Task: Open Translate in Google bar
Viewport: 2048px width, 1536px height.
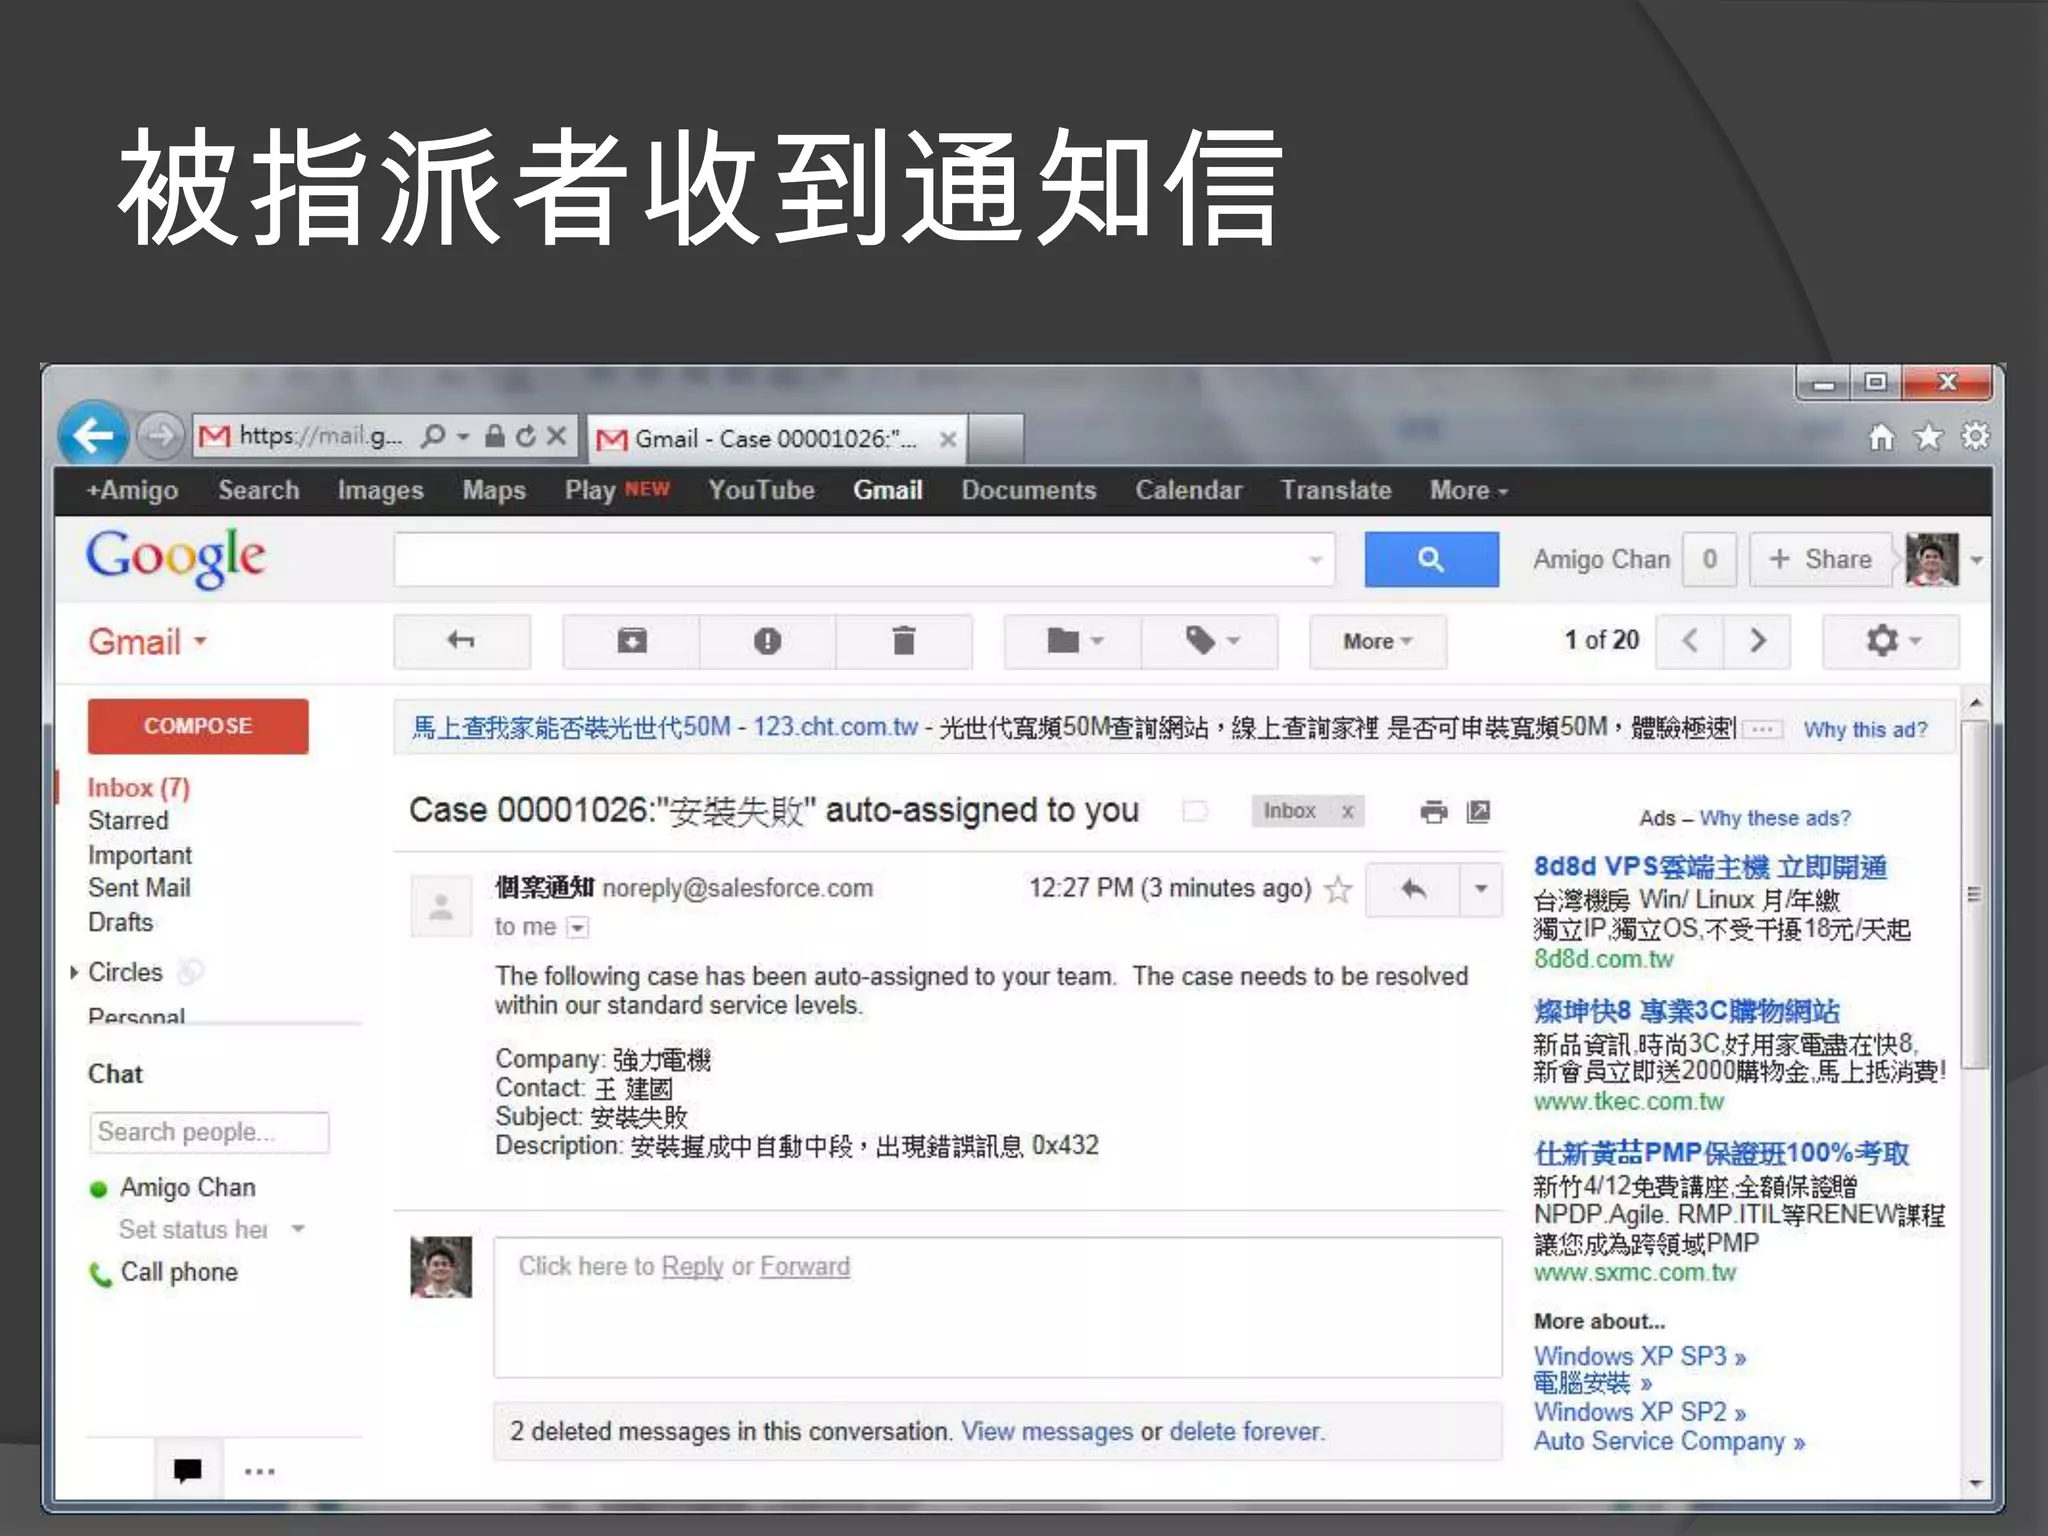Action: [1336, 491]
